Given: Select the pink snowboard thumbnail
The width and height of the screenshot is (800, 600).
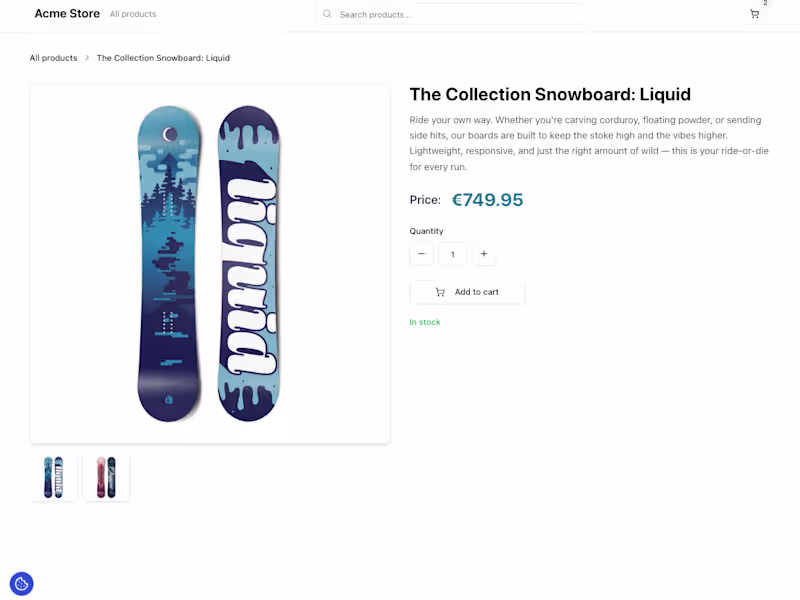Looking at the screenshot, I should (x=106, y=477).
